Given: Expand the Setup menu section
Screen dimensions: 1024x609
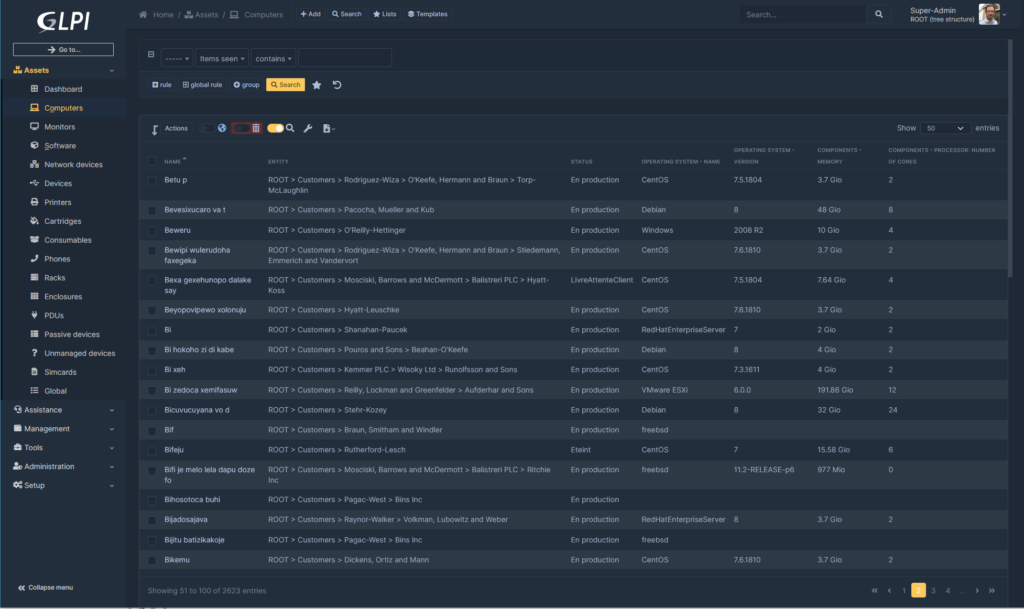Looking at the screenshot, I should coord(63,486).
